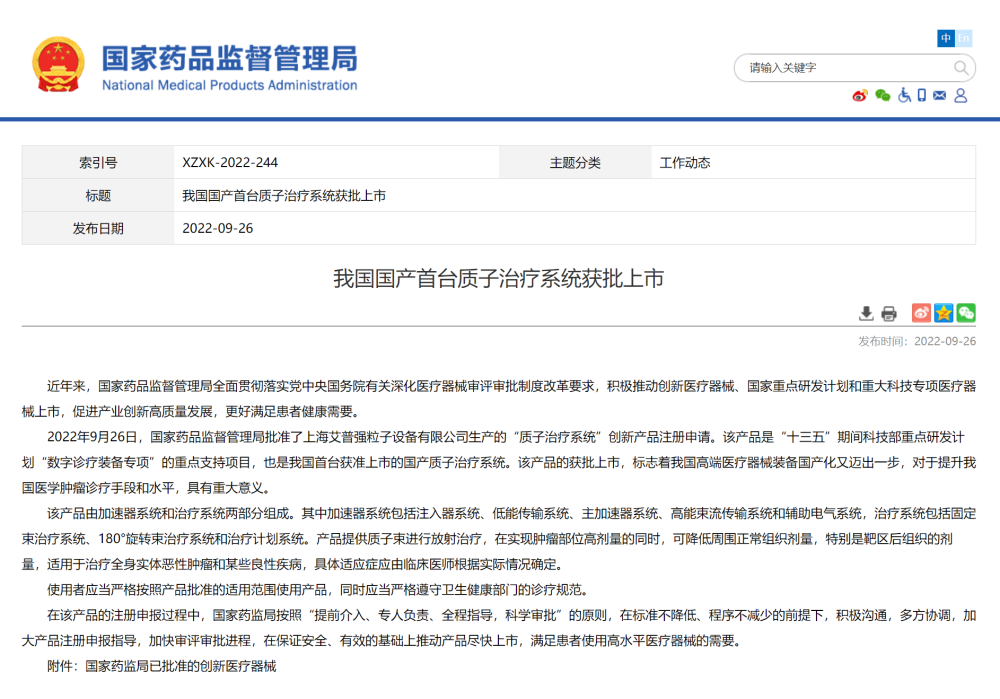Click the 标题 label cell
Viewport: 1000px width, 699px height.
(x=98, y=196)
